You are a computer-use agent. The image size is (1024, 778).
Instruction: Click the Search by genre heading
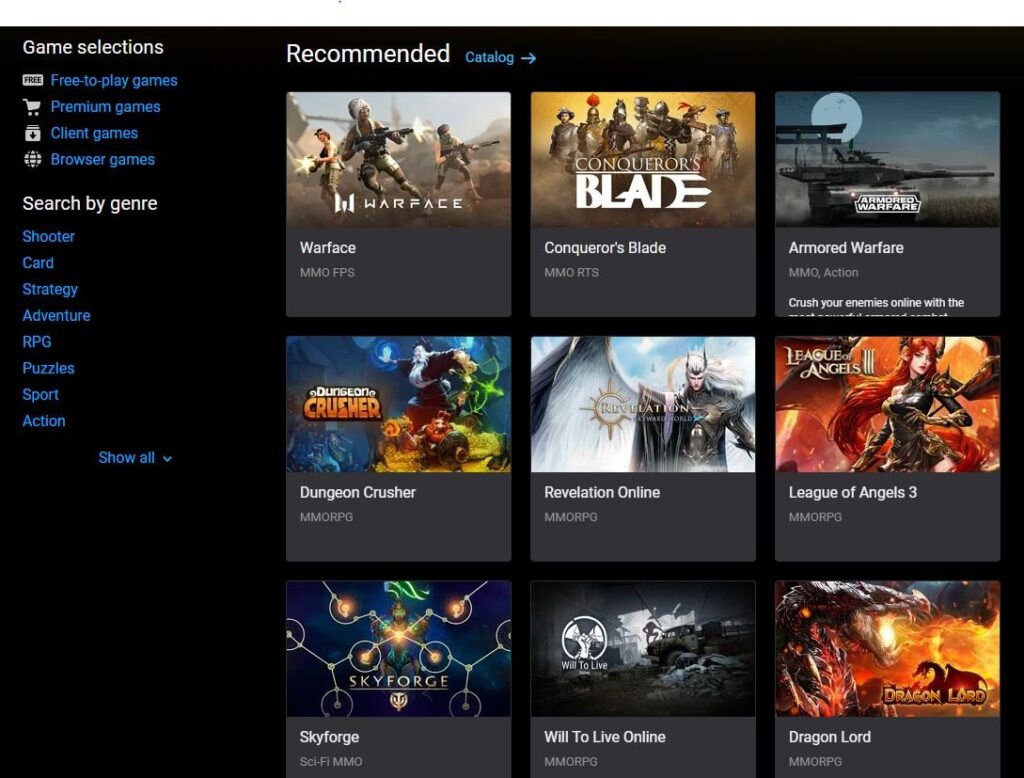89,204
